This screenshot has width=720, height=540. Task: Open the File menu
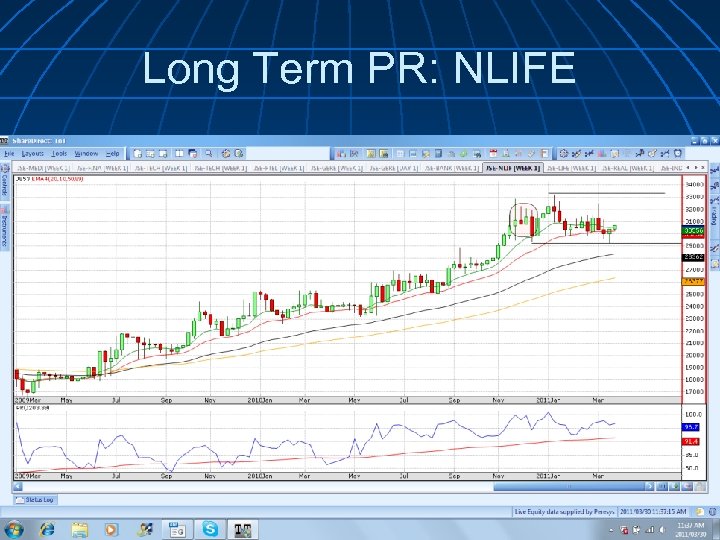point(9,154)
